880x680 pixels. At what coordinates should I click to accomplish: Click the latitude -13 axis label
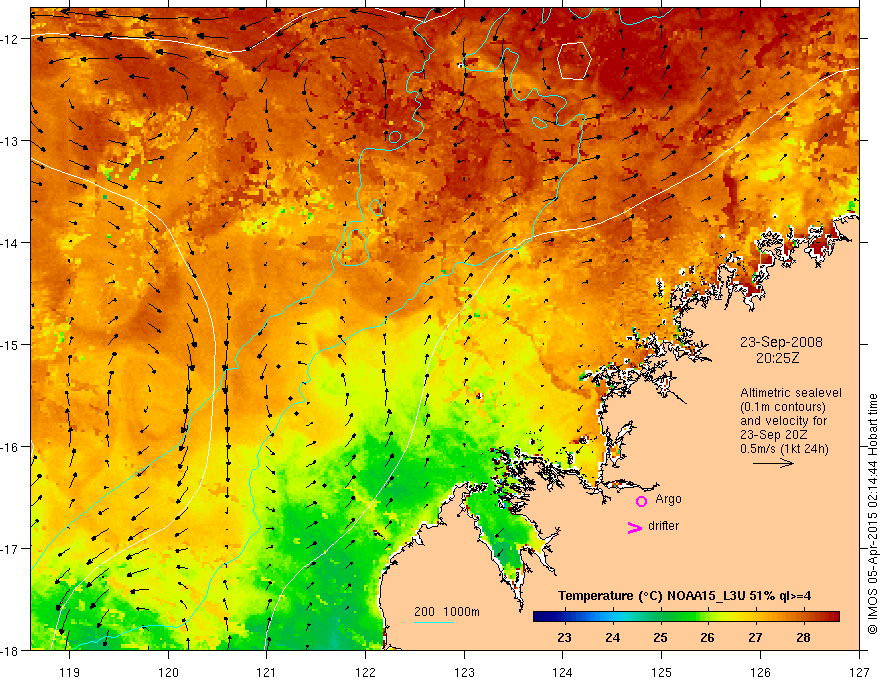[11, 141]
